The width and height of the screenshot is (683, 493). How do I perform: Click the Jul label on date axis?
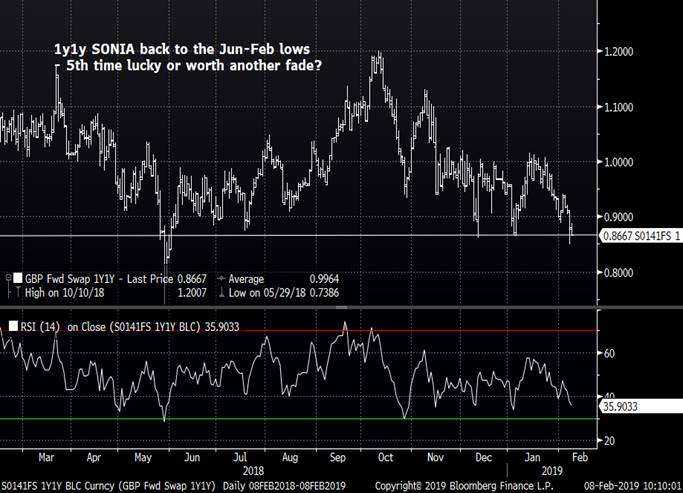pos(240,457)
